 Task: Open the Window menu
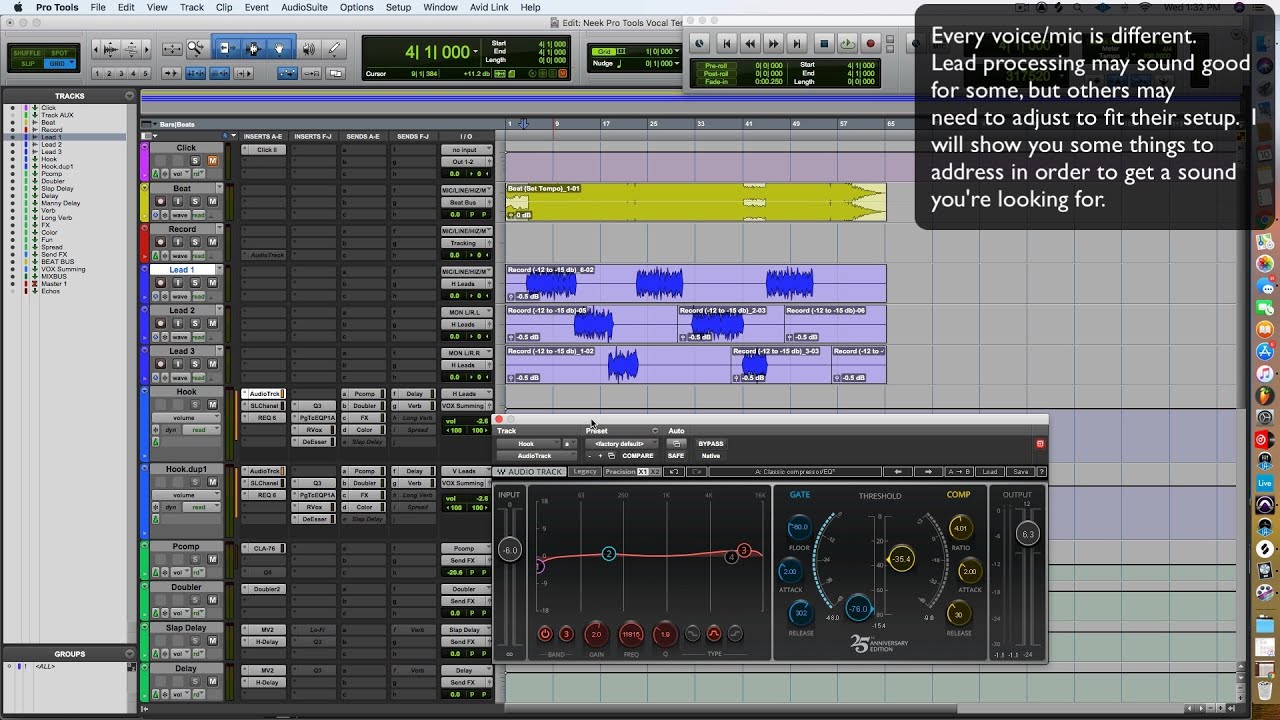pos(440,7)
